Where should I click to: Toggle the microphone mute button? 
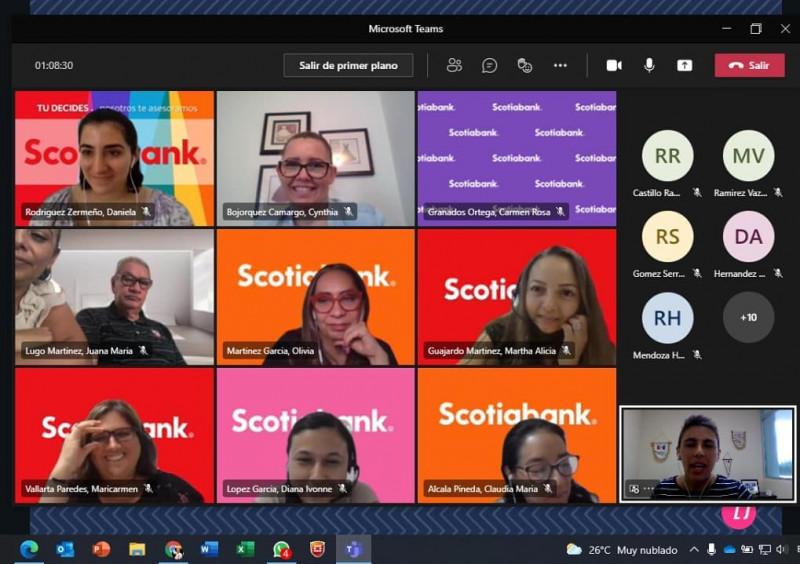[x=649, y=65]
